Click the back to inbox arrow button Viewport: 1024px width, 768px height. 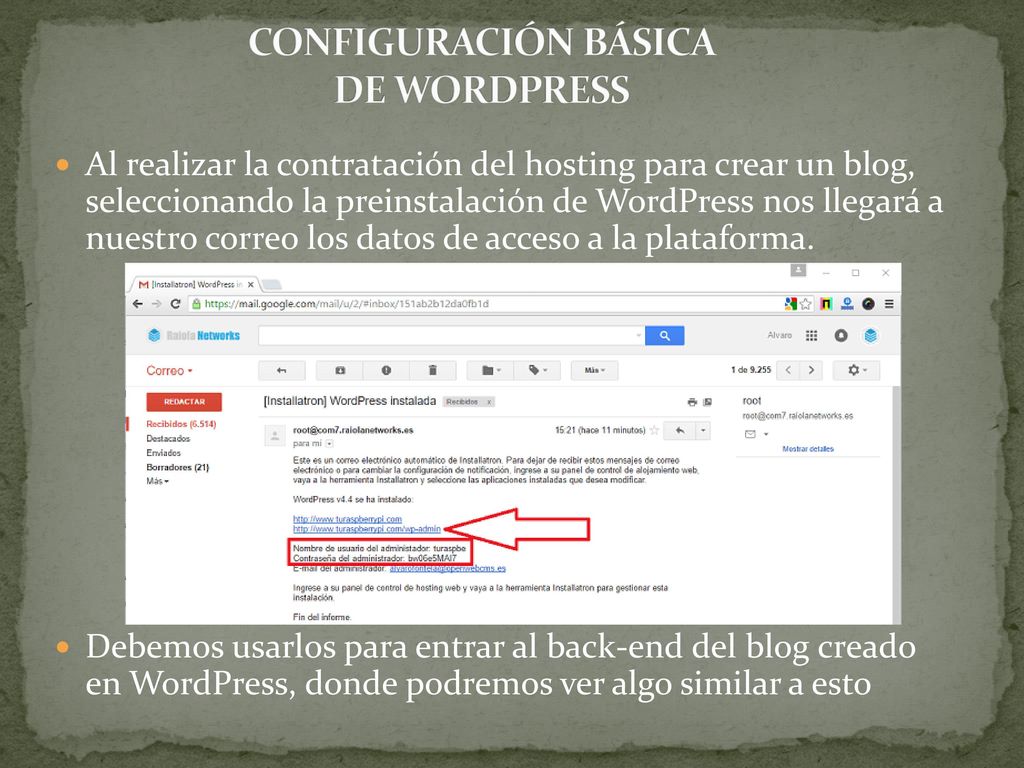pyautogui.click(x=281, y=370)
